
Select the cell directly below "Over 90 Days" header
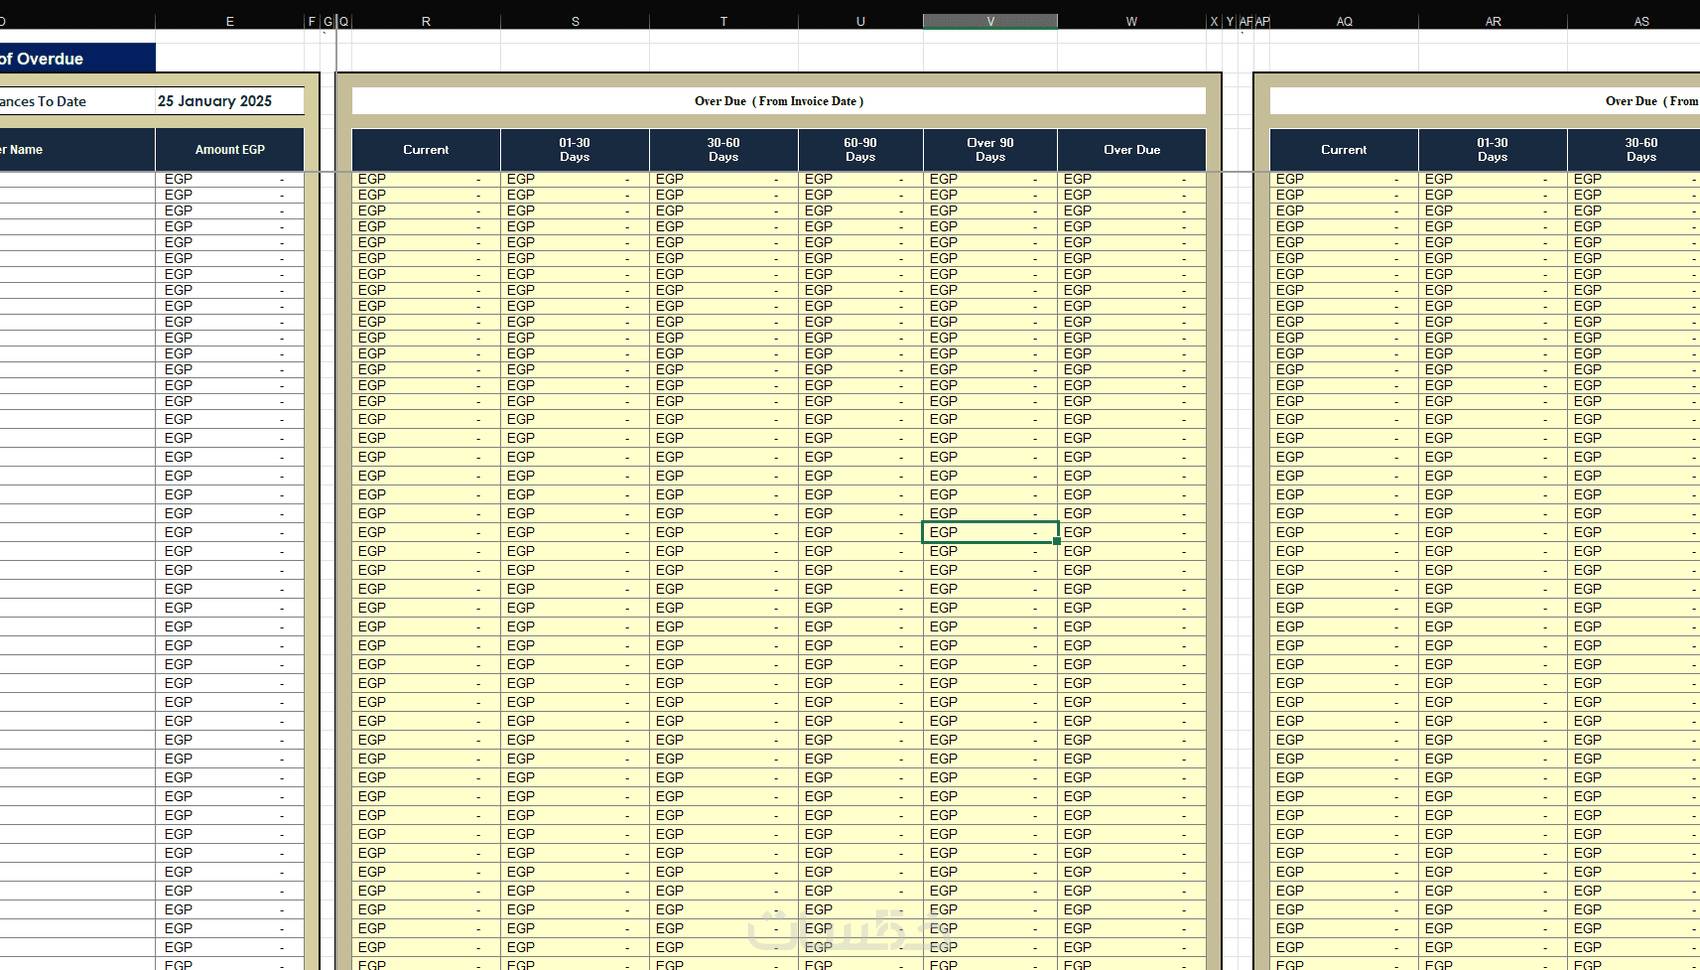990,179
